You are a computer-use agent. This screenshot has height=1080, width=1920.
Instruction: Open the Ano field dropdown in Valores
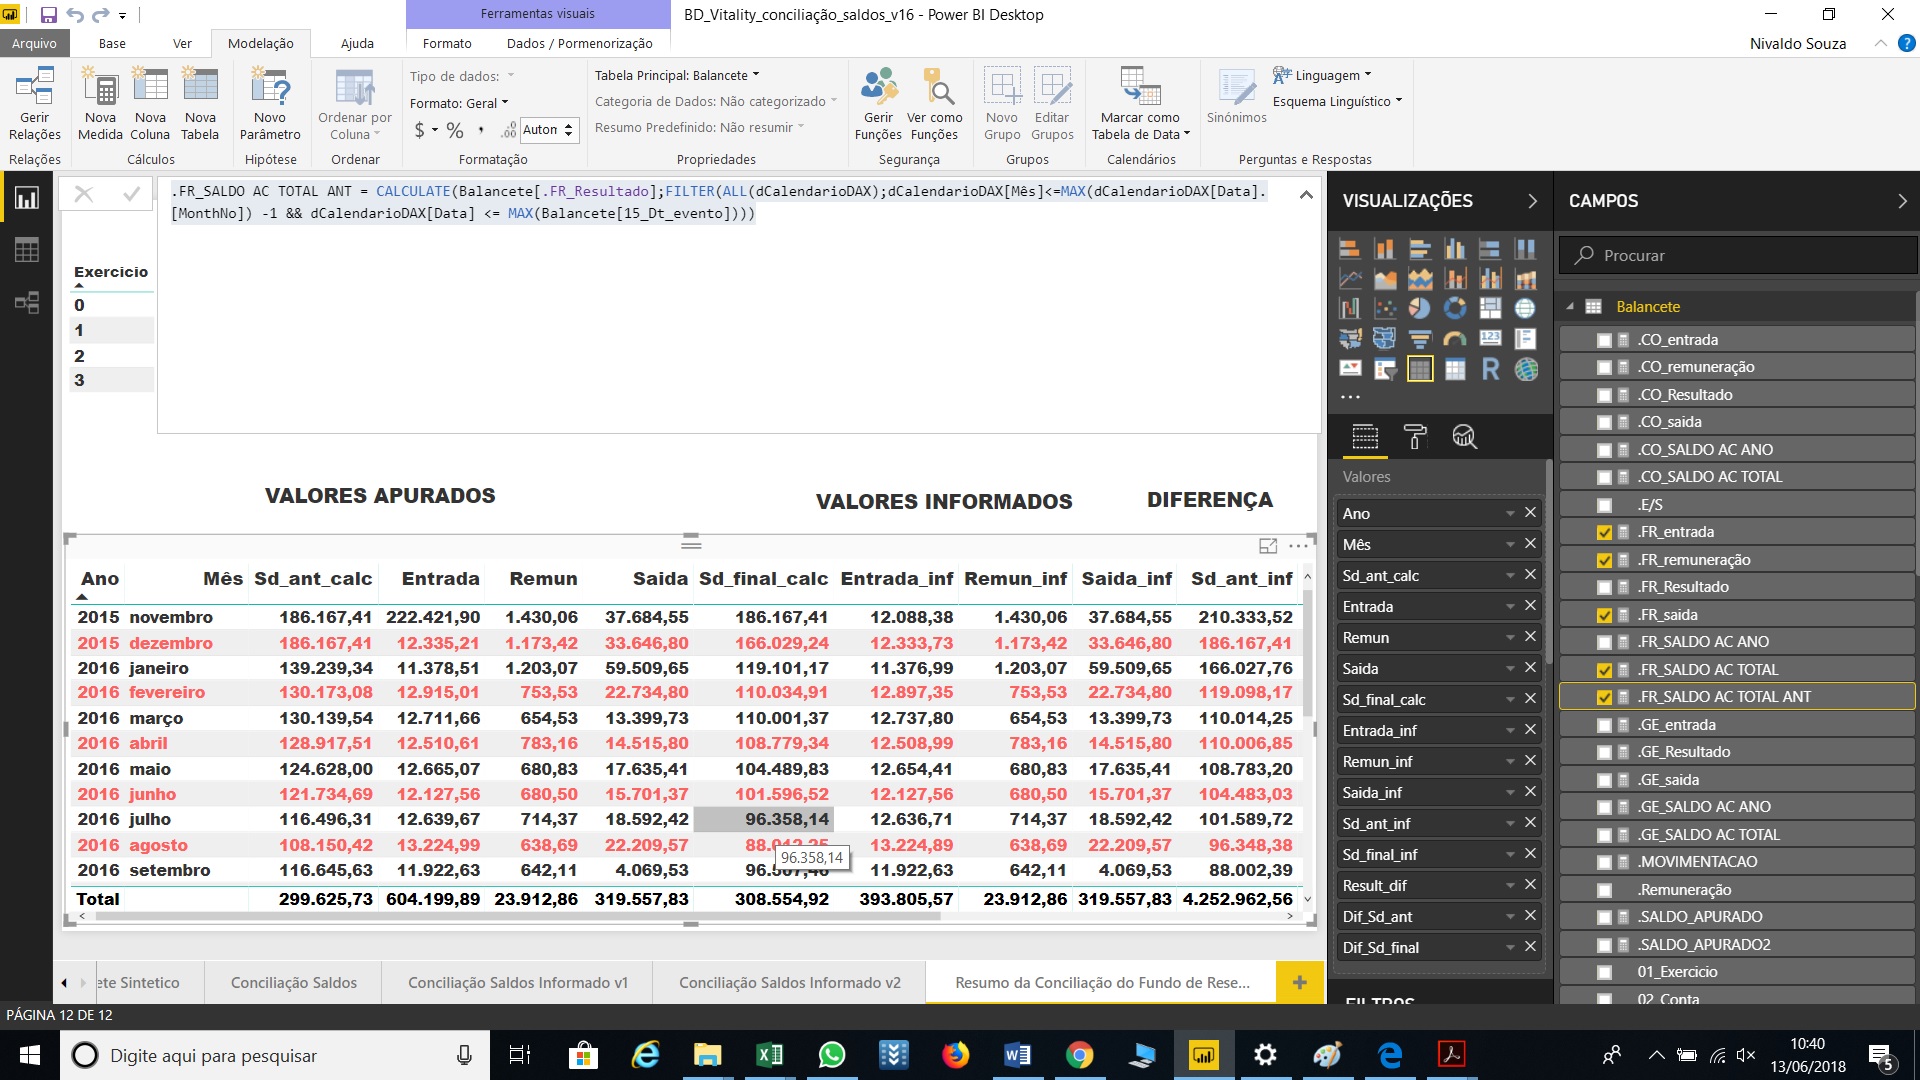[1510, 514]
